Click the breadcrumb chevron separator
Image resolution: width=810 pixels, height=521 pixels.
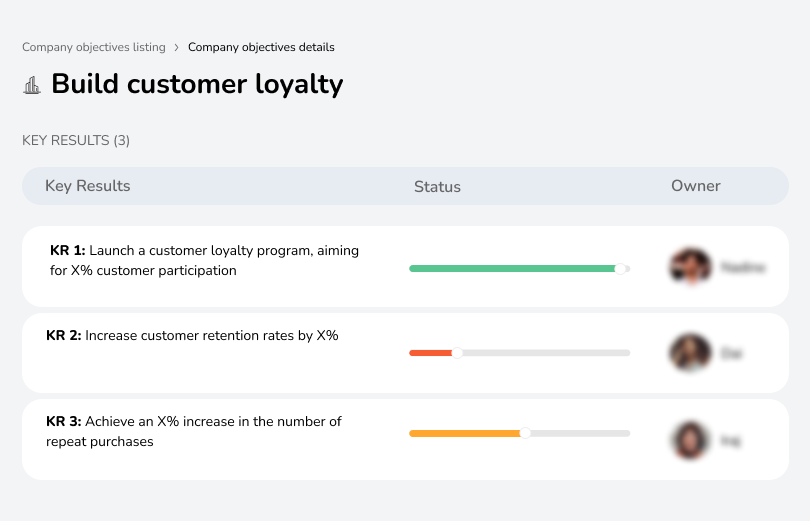(176, 48)
